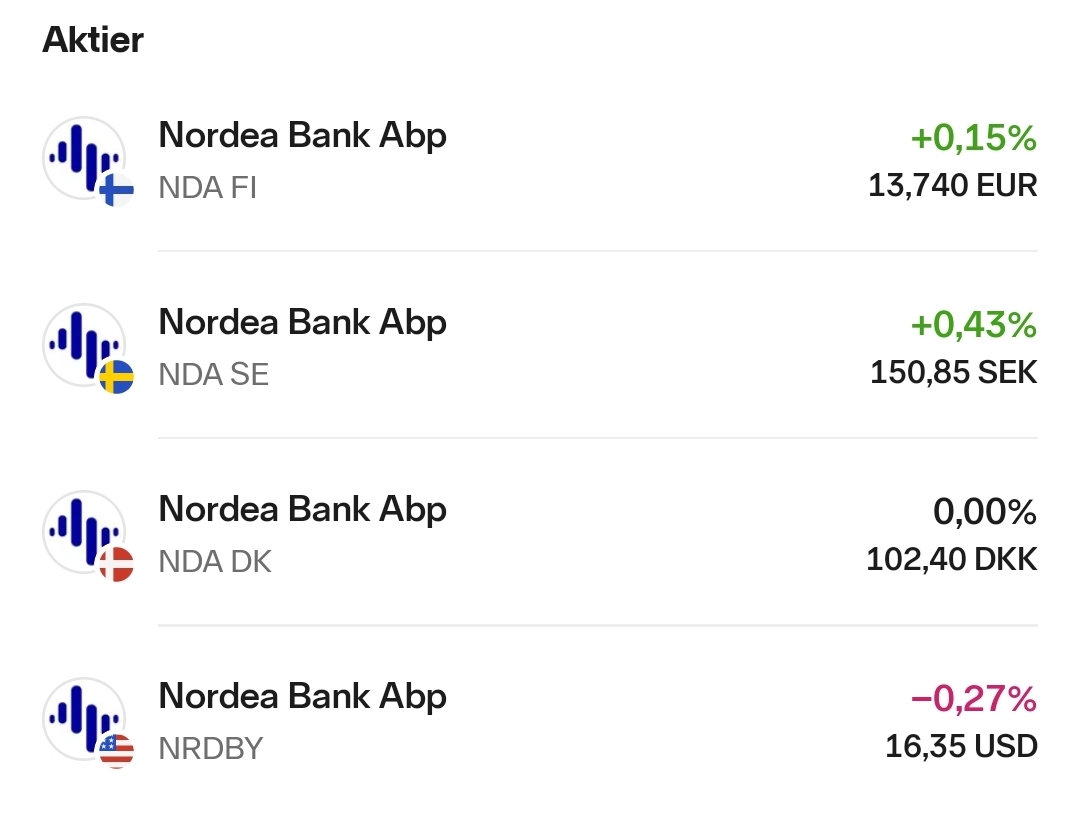This screenshot has width=1079, height=824.
Task: Click the Finnish flag badge
Action: click(117, 189)
